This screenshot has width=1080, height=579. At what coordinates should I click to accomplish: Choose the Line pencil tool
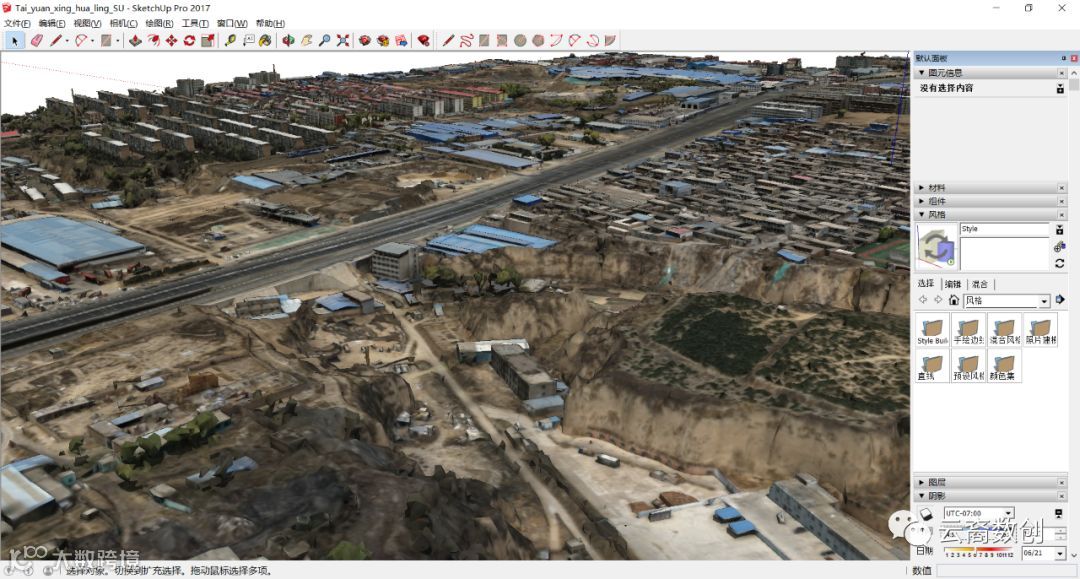56,41
